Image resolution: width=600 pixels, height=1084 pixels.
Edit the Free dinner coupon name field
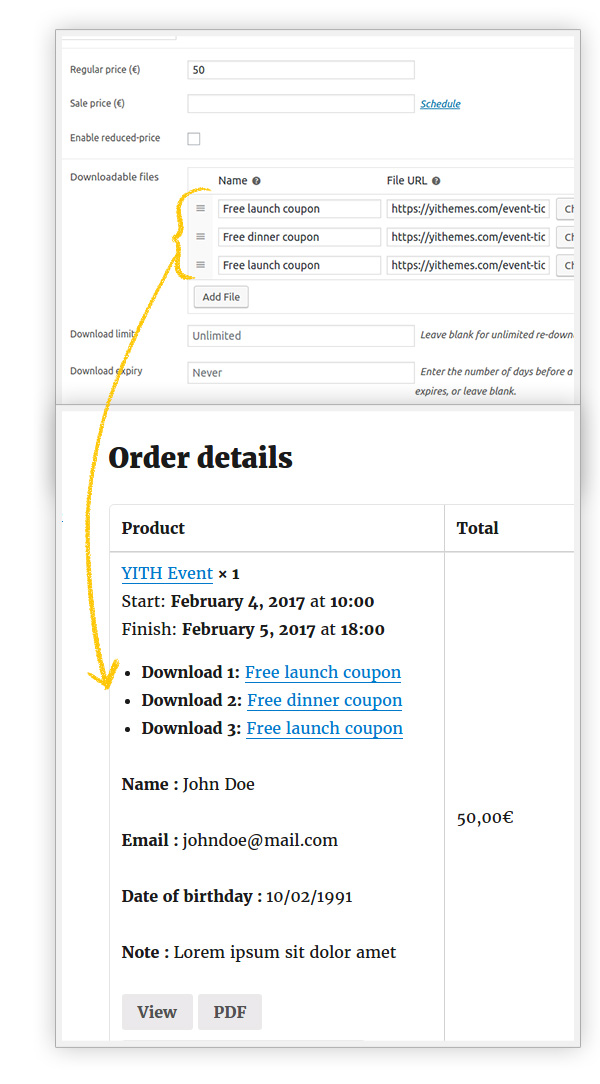coord(299,237)
